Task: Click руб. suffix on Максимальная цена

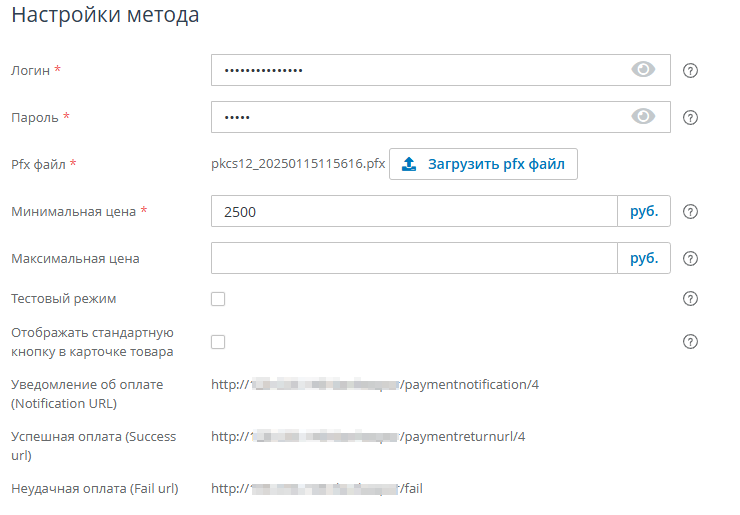Action: 644,258
